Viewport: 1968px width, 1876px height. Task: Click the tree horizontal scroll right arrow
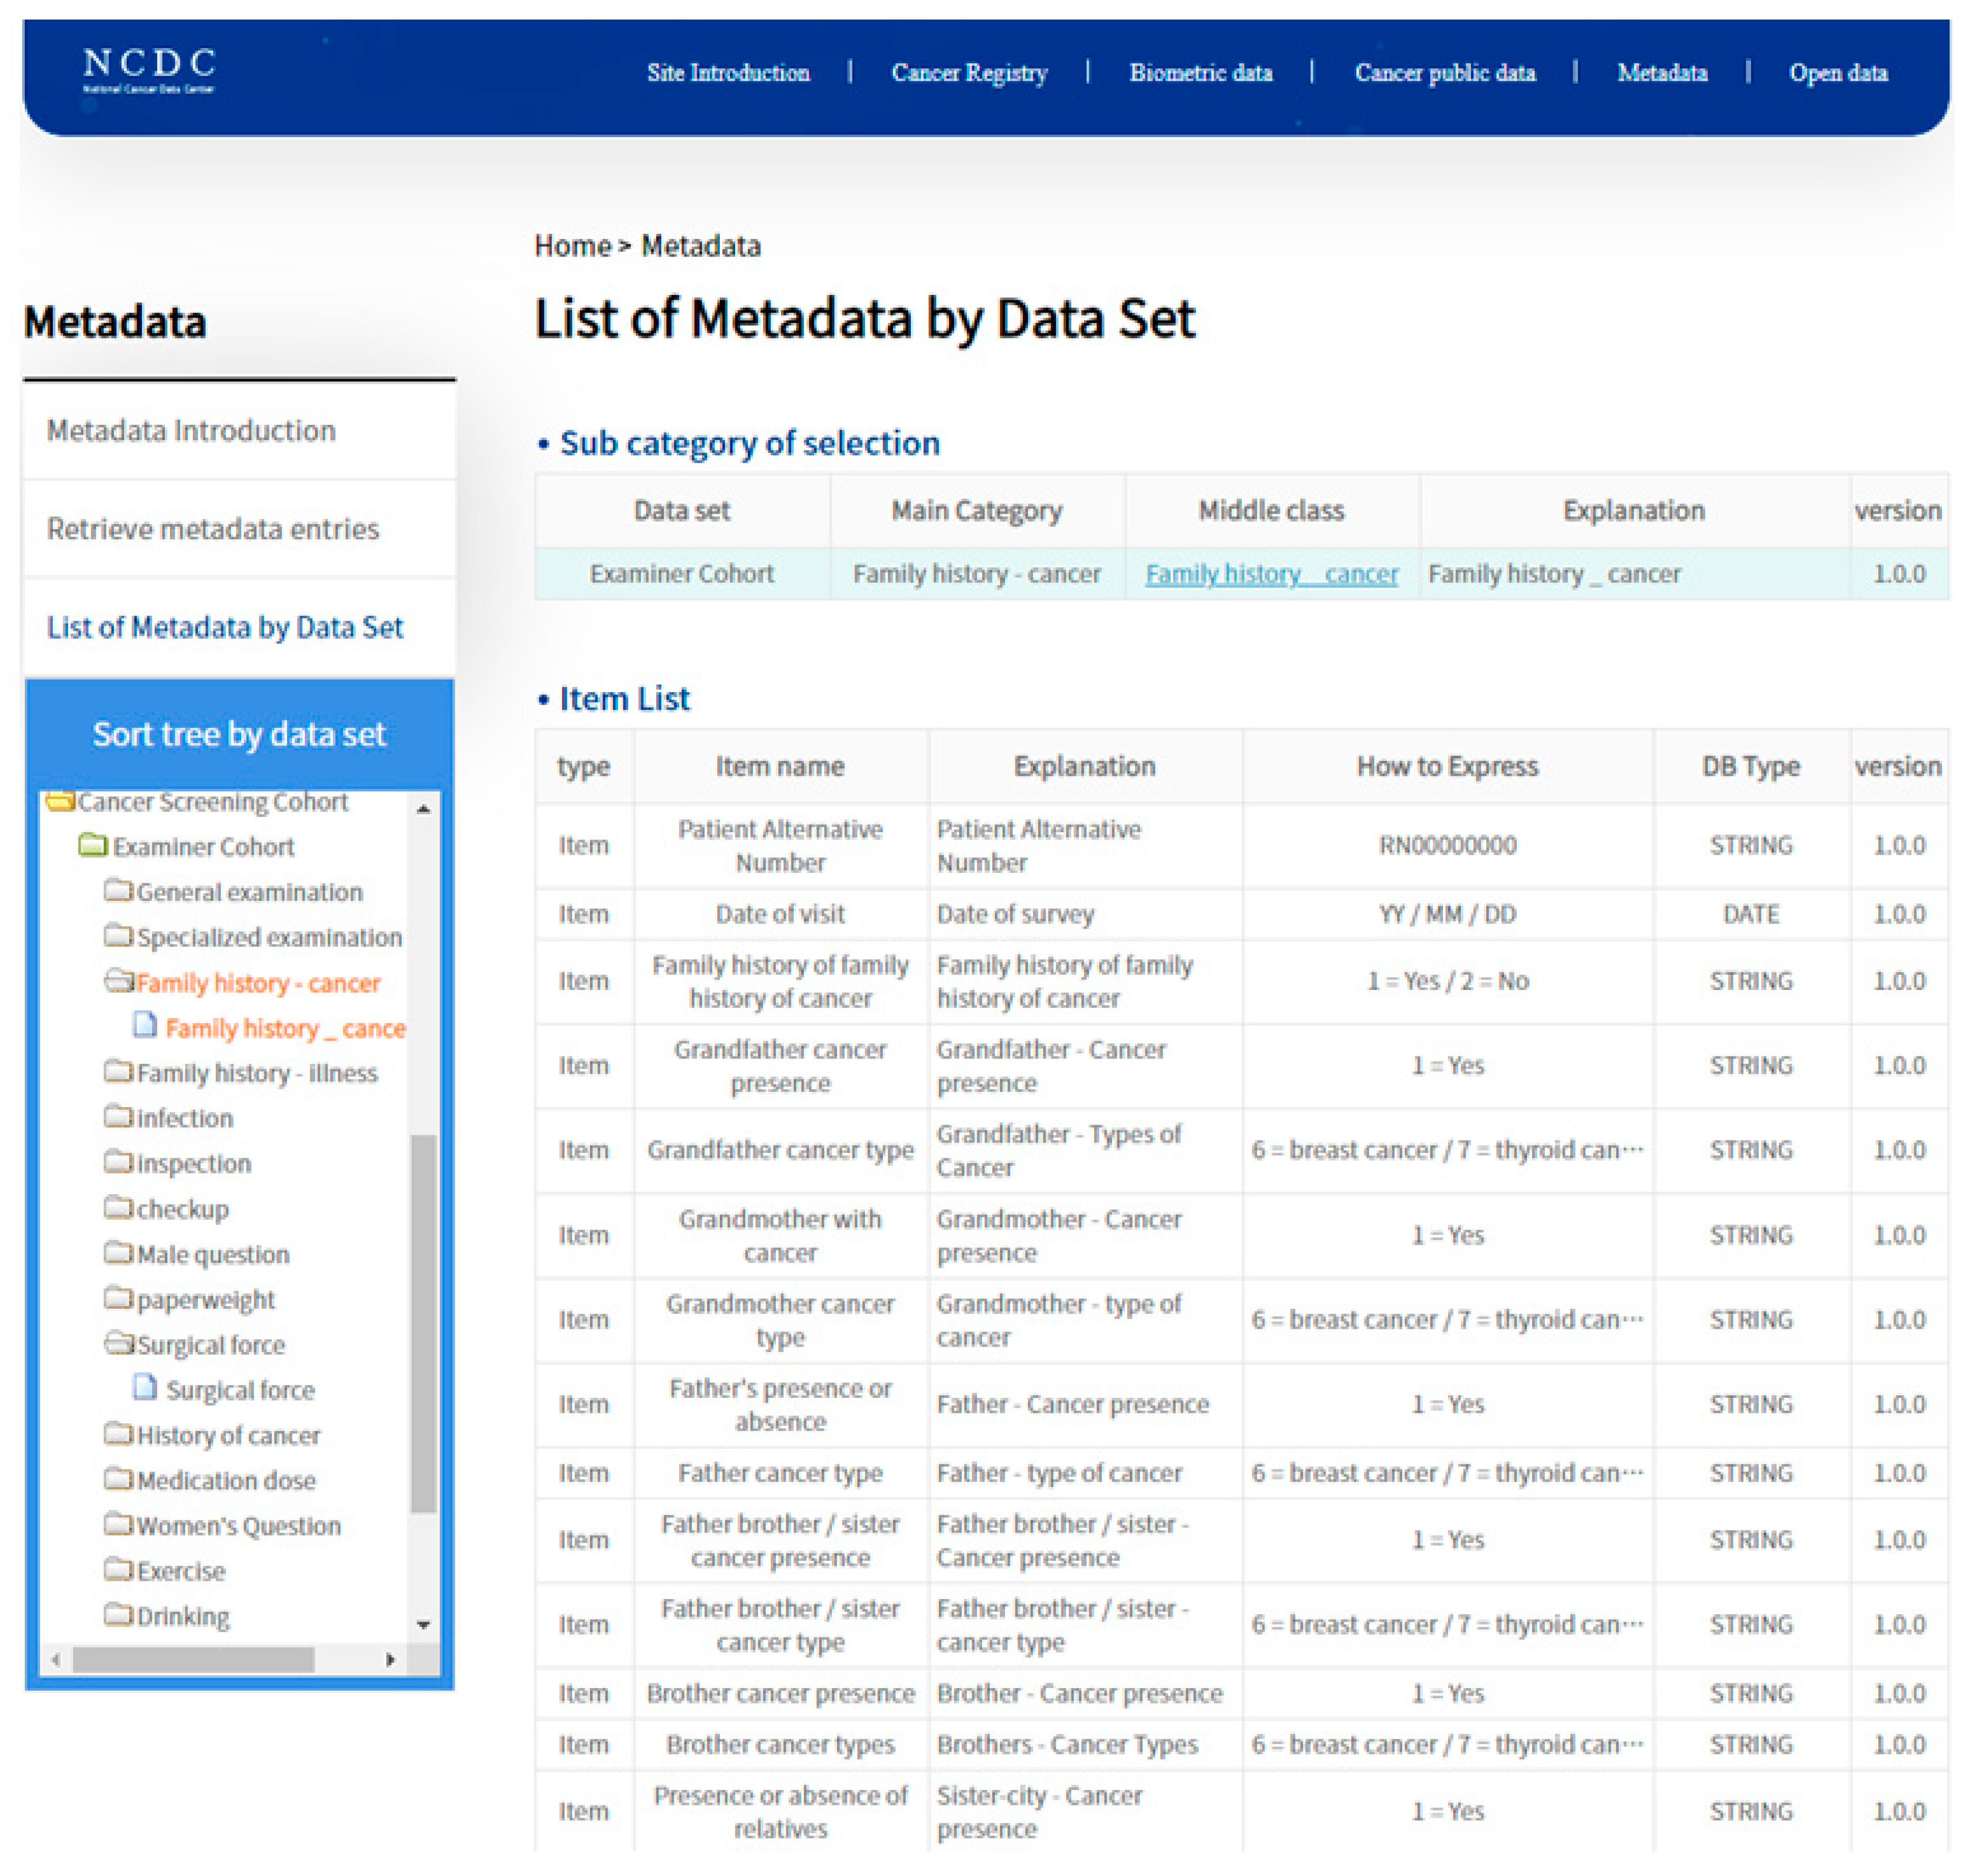pos(390,1660)
